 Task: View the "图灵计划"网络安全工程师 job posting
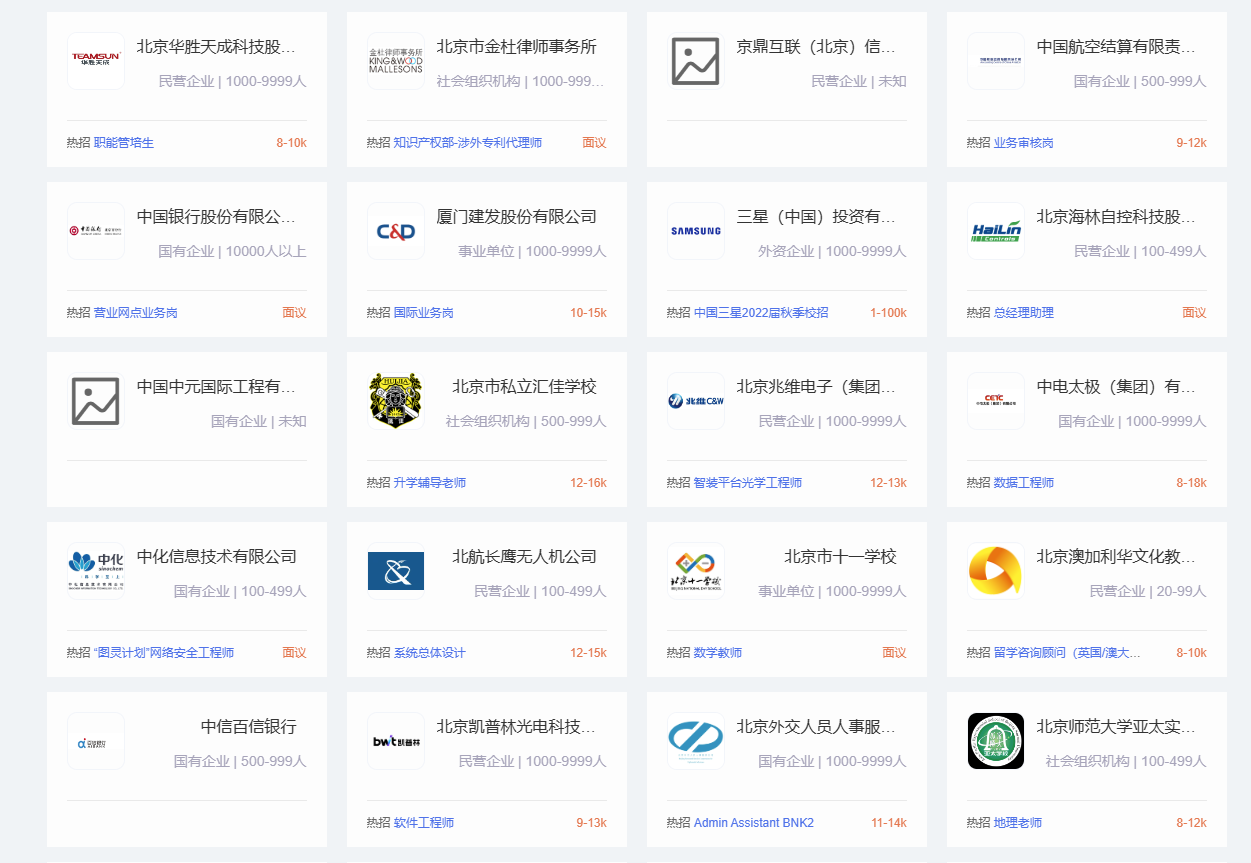(164, 653)
